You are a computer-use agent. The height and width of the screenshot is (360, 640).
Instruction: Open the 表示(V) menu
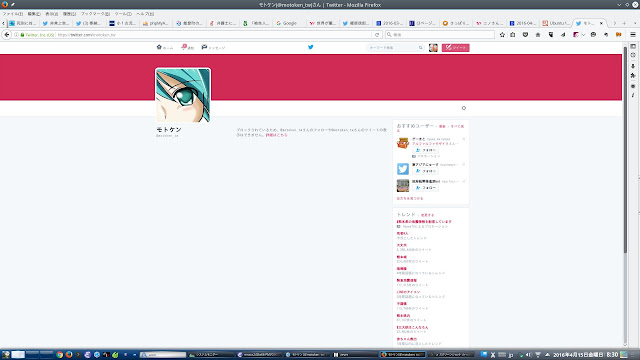[x=51, y=14]
